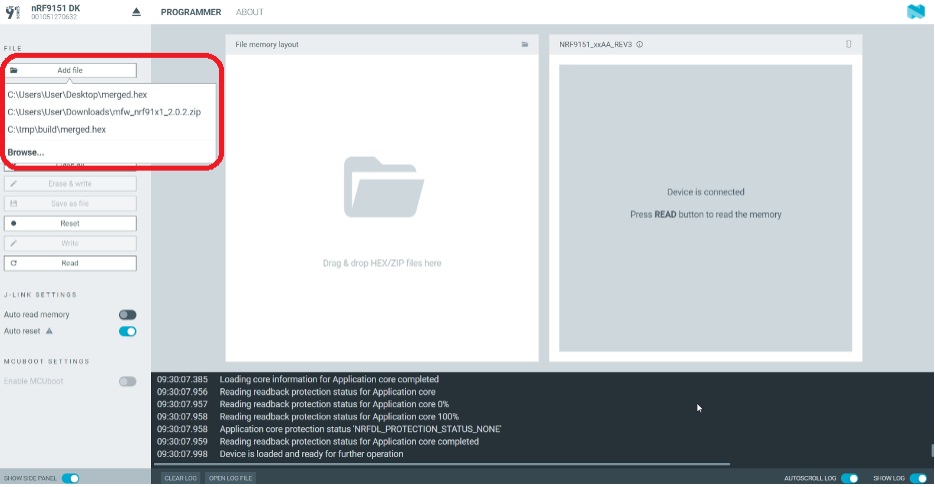Image resolution: width=935 pixels, height=487 pixels.
Task: Choose mfw_nrf91x1_2.0.2.zip from the file list
Action: click(104, 112)
